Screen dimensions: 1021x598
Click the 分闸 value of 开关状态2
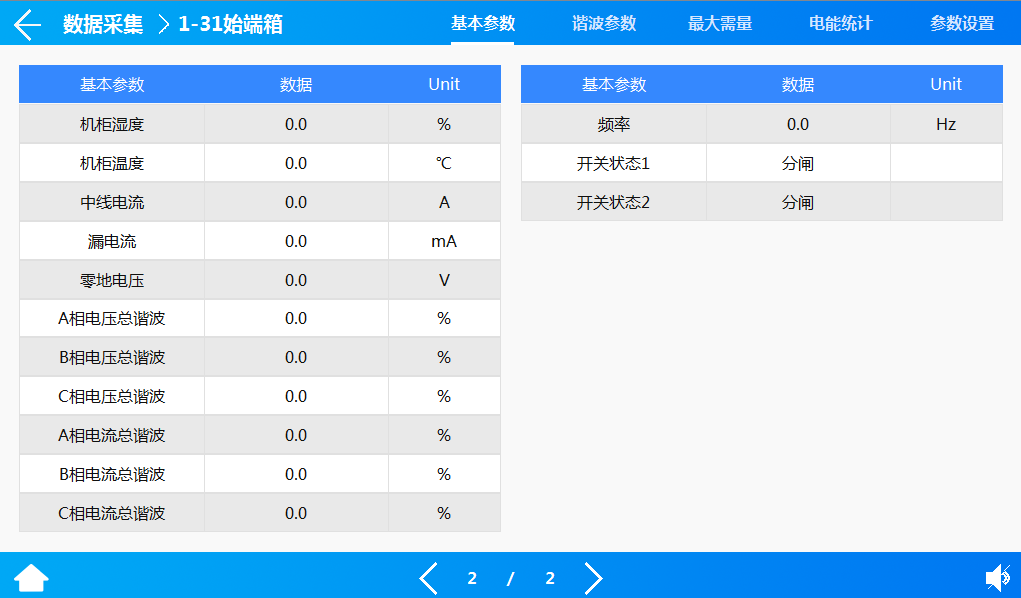(x=798, y=203)
